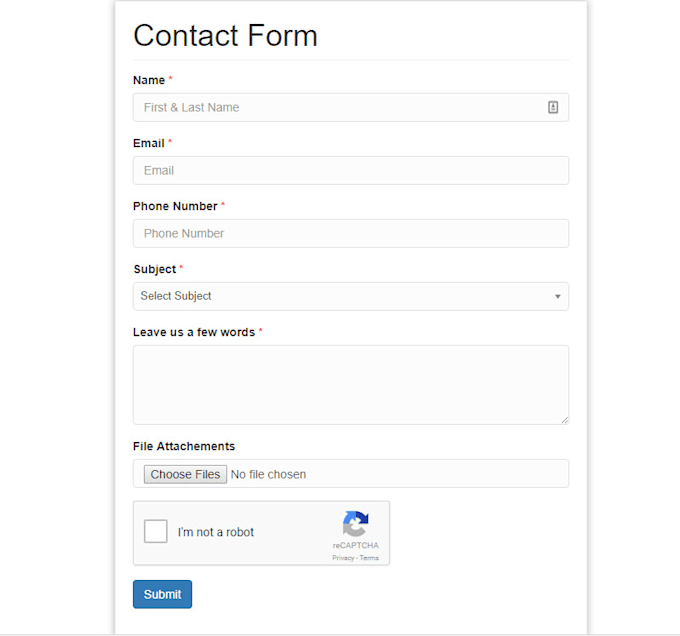Click the "No file chosen" text
The image size is (680, 636).
click(268, 474)
